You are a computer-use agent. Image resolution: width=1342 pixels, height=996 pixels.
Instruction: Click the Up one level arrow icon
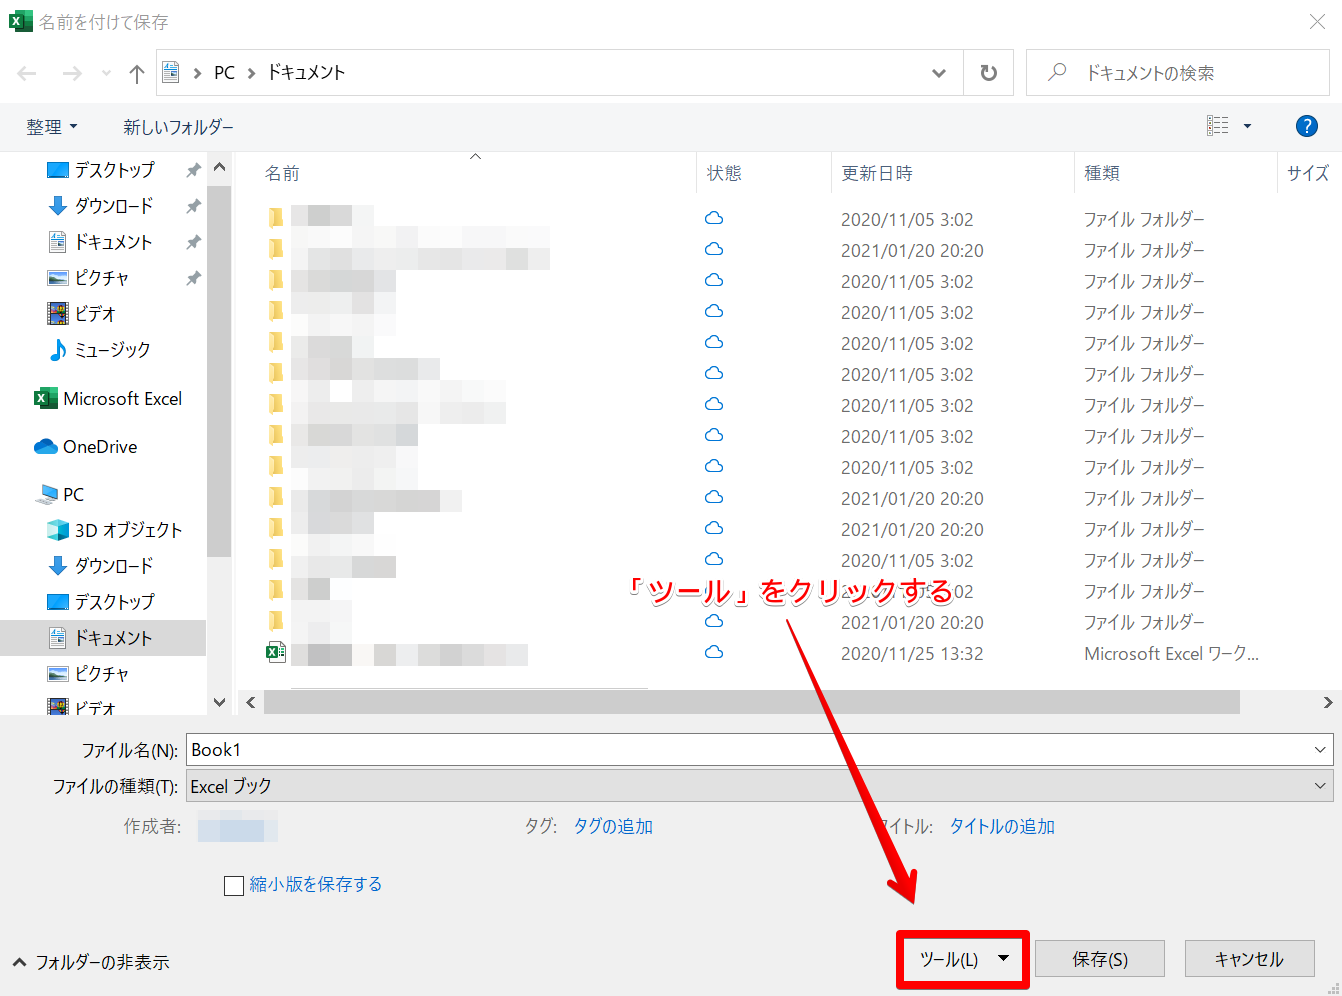tap(137, 73)
